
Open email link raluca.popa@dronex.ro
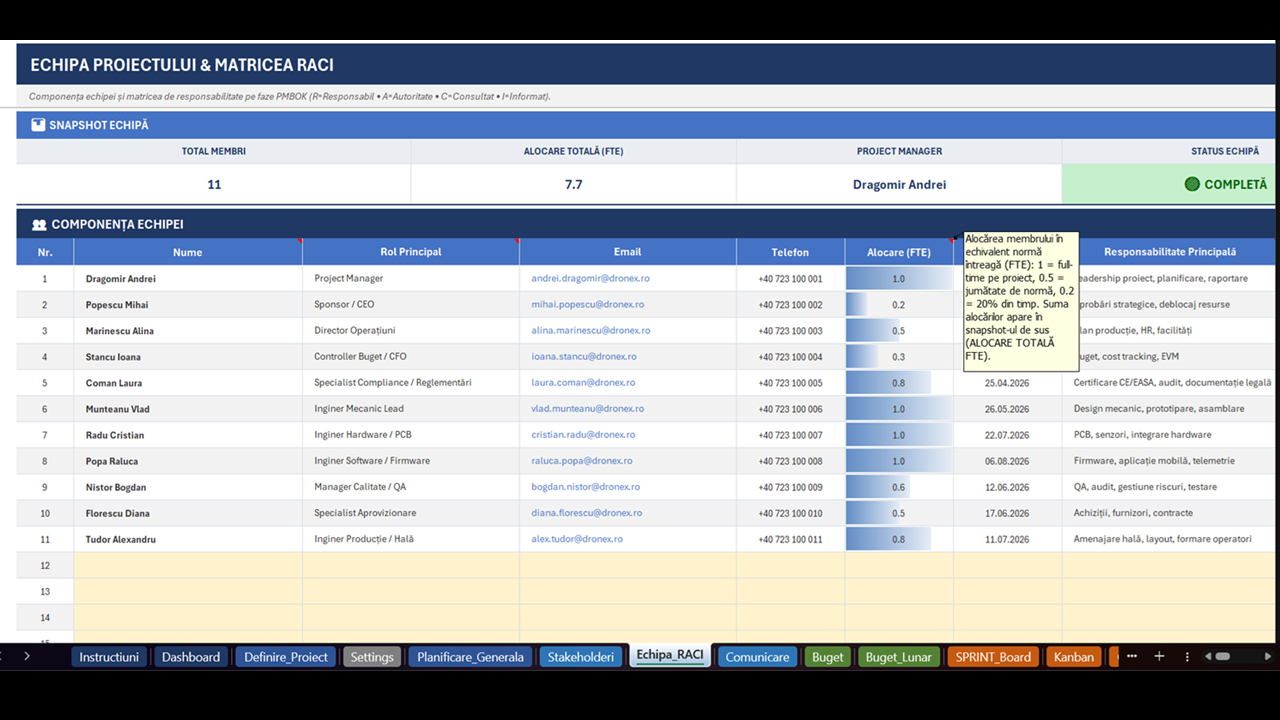581,460
